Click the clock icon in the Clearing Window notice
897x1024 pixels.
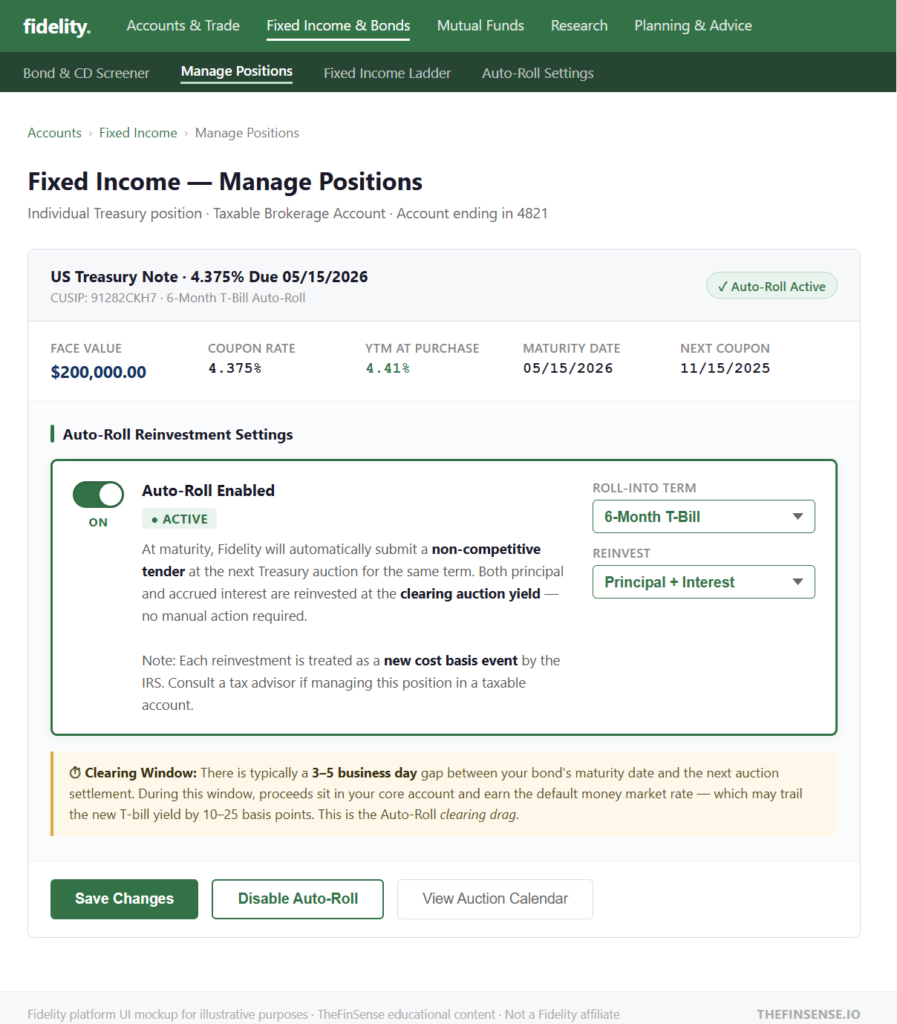74,773
